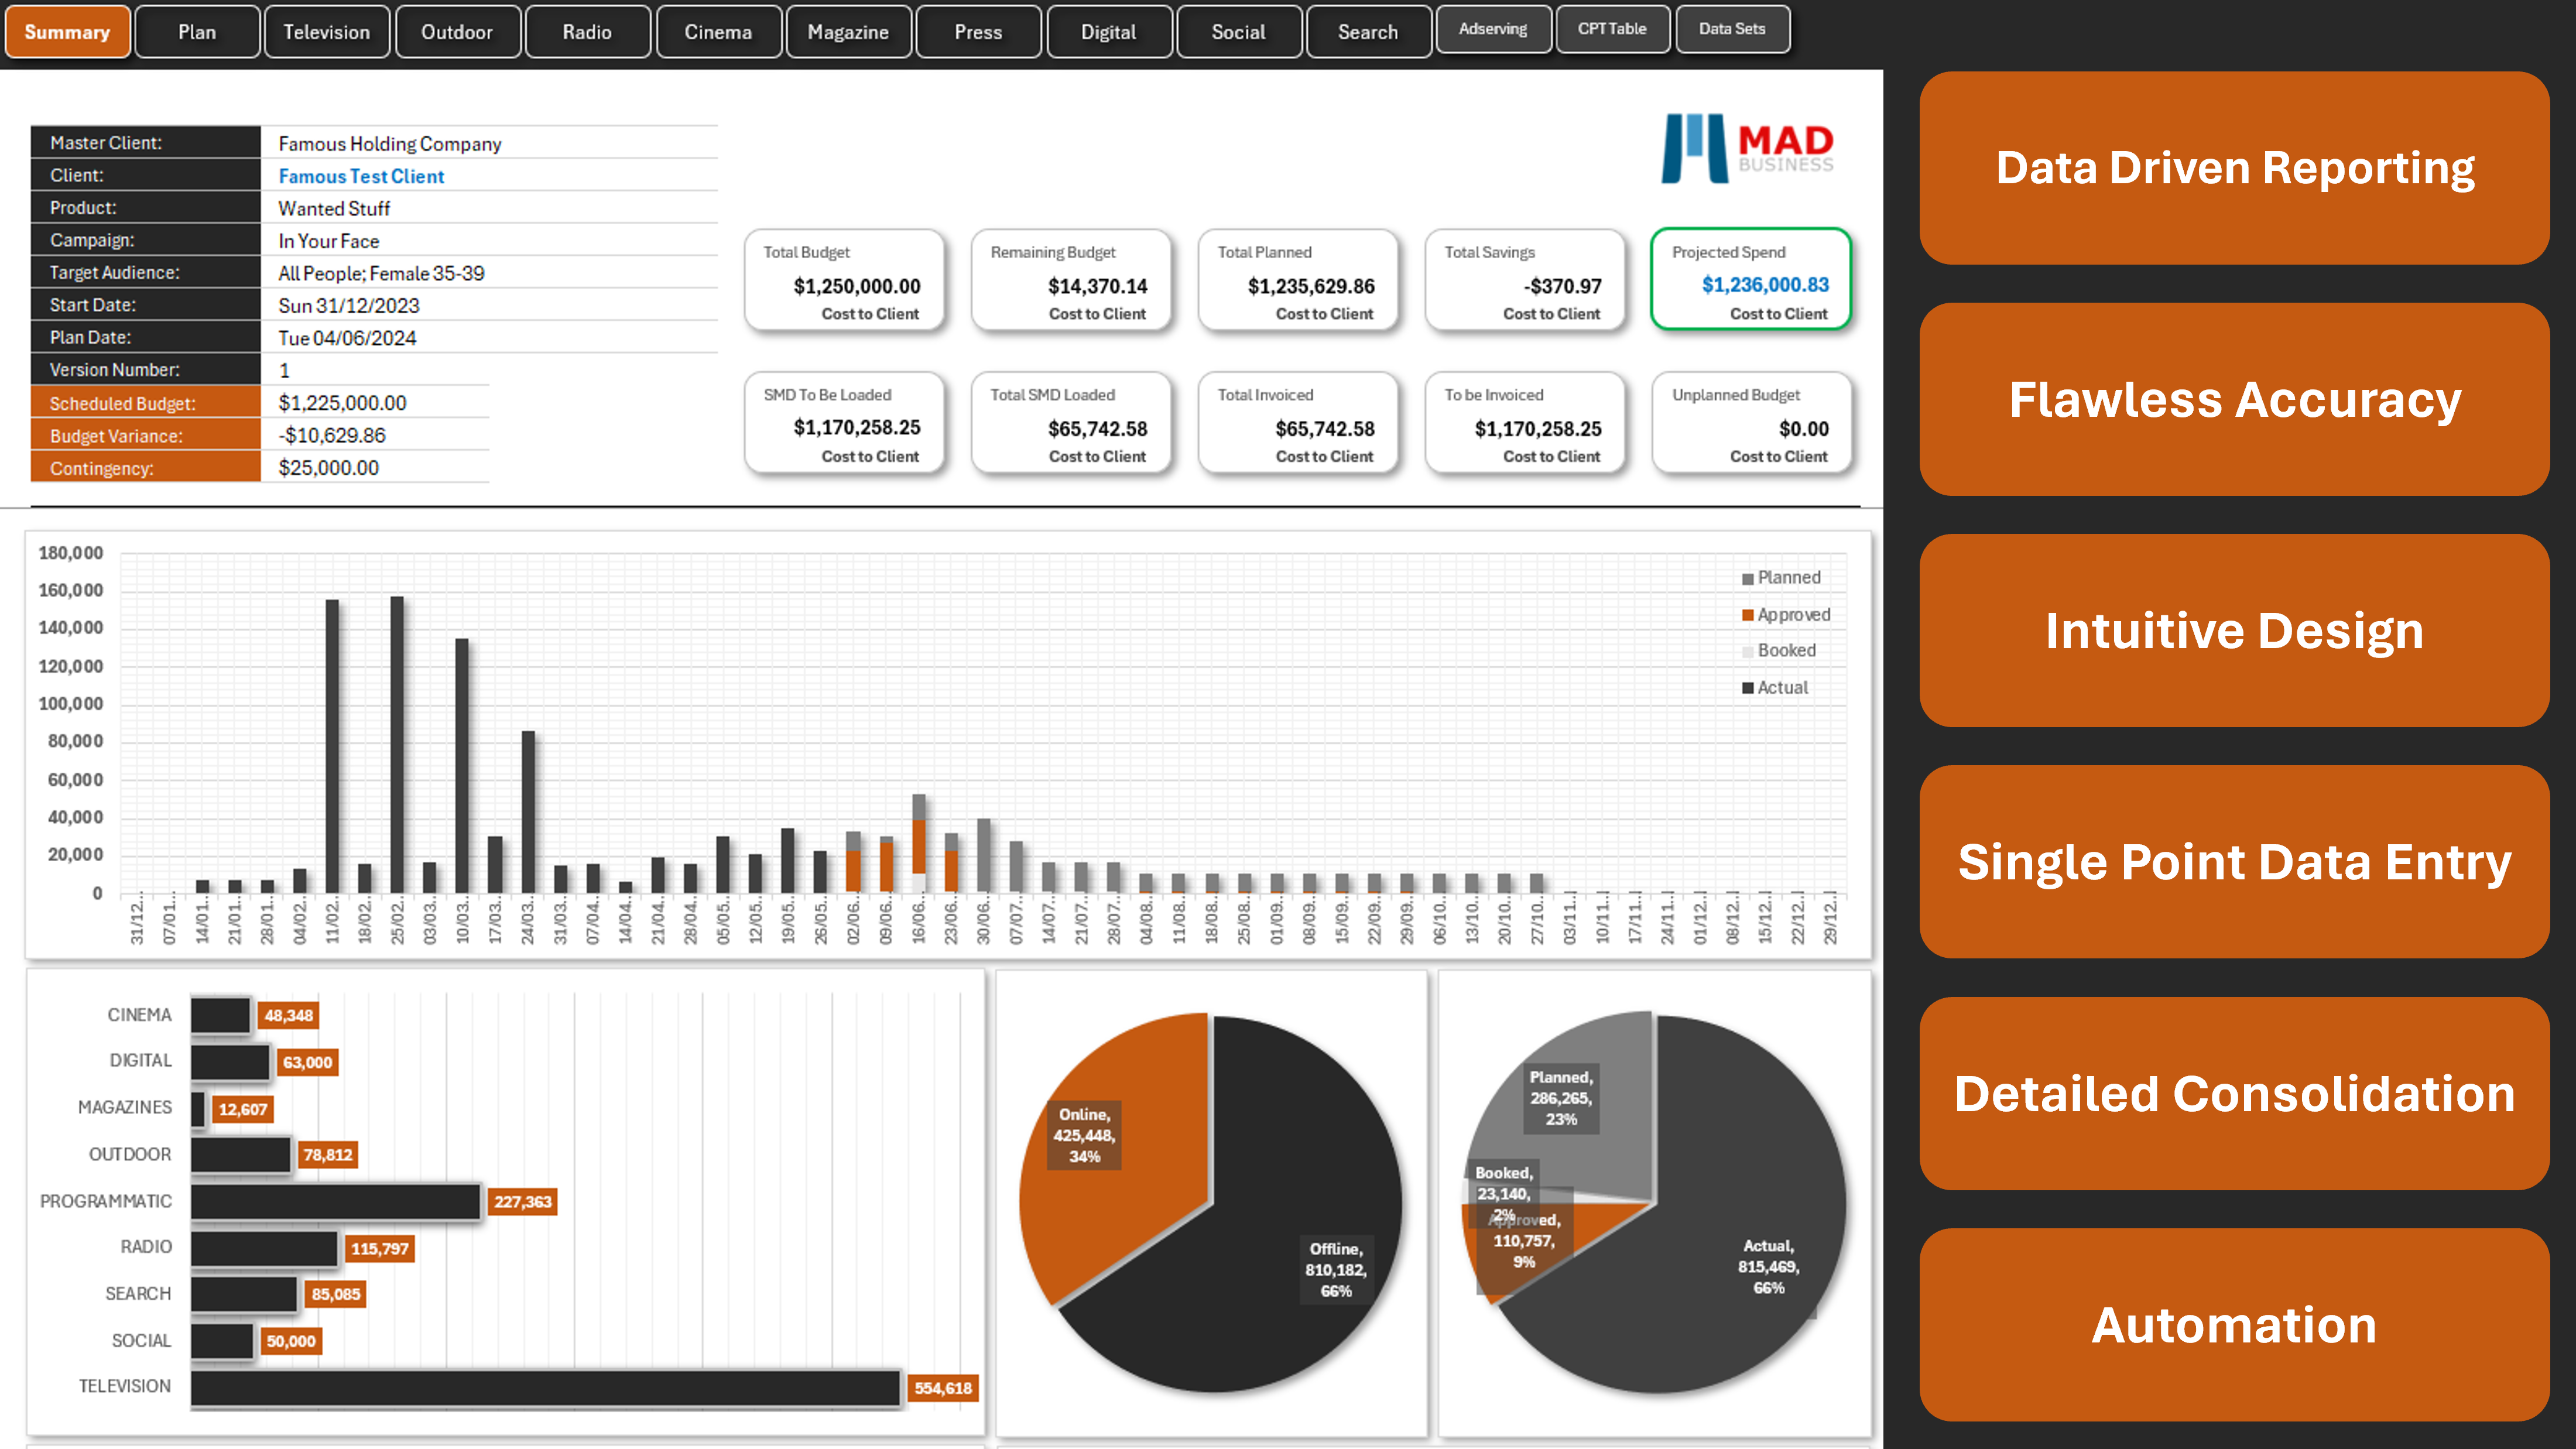Click the Planned legend color marker
Viewport: 2576px width, 1449px height.
point(1747,579)
